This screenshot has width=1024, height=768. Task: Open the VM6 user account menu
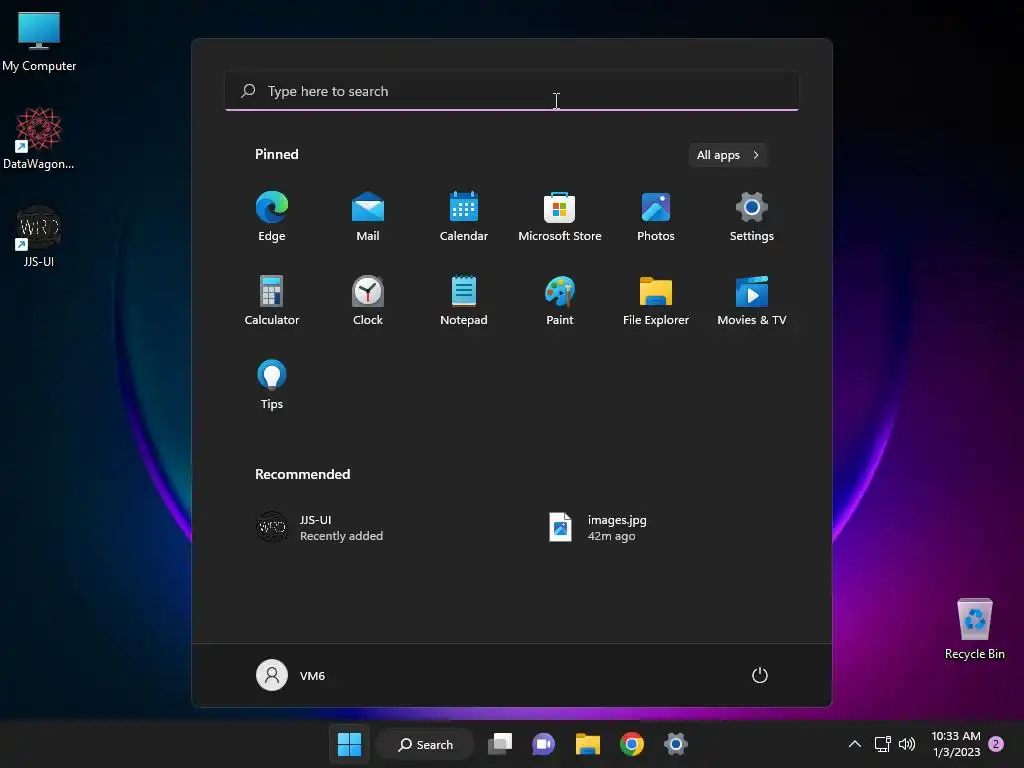pyautogui.click(x=291, y=675)
